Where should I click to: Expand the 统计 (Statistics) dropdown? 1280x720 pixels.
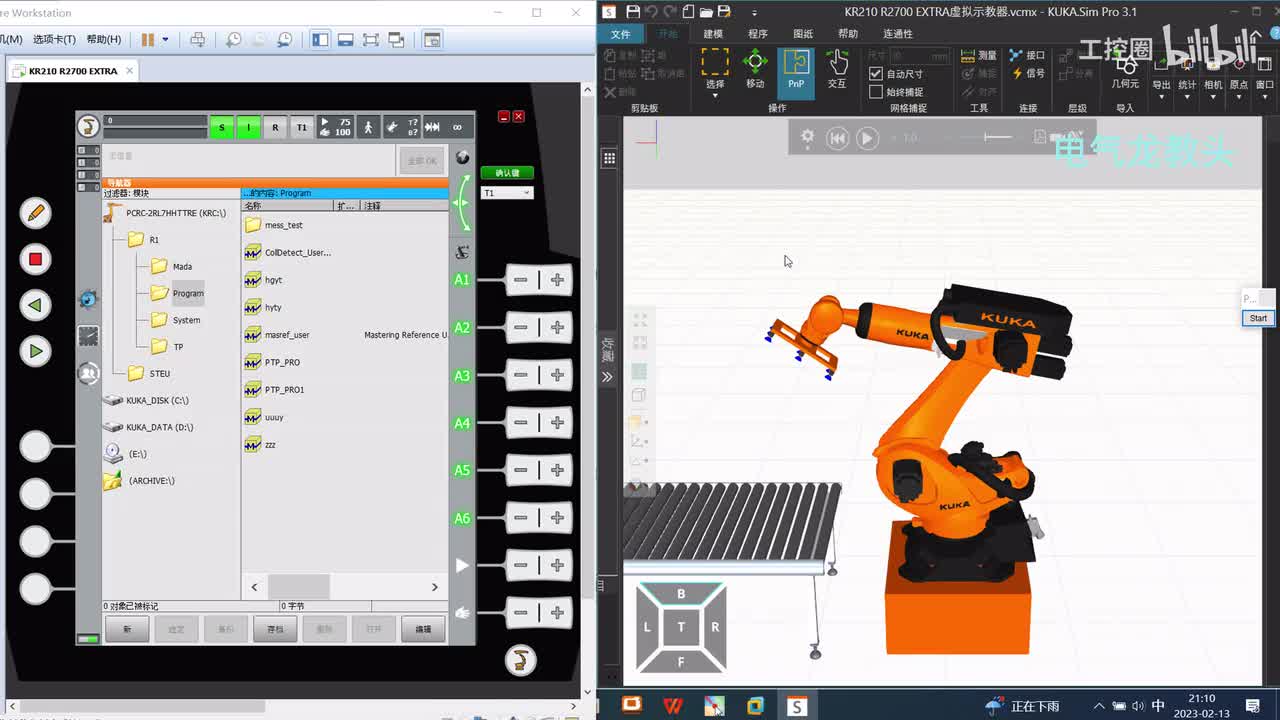[x=1187, y=96]
